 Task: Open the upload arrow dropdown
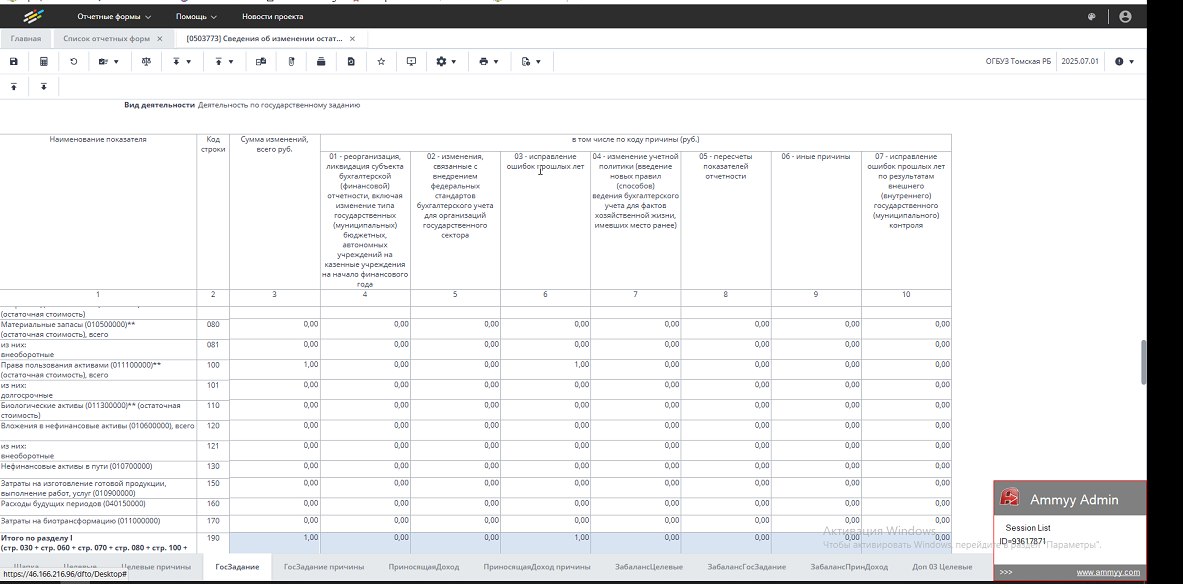[224, 62]
